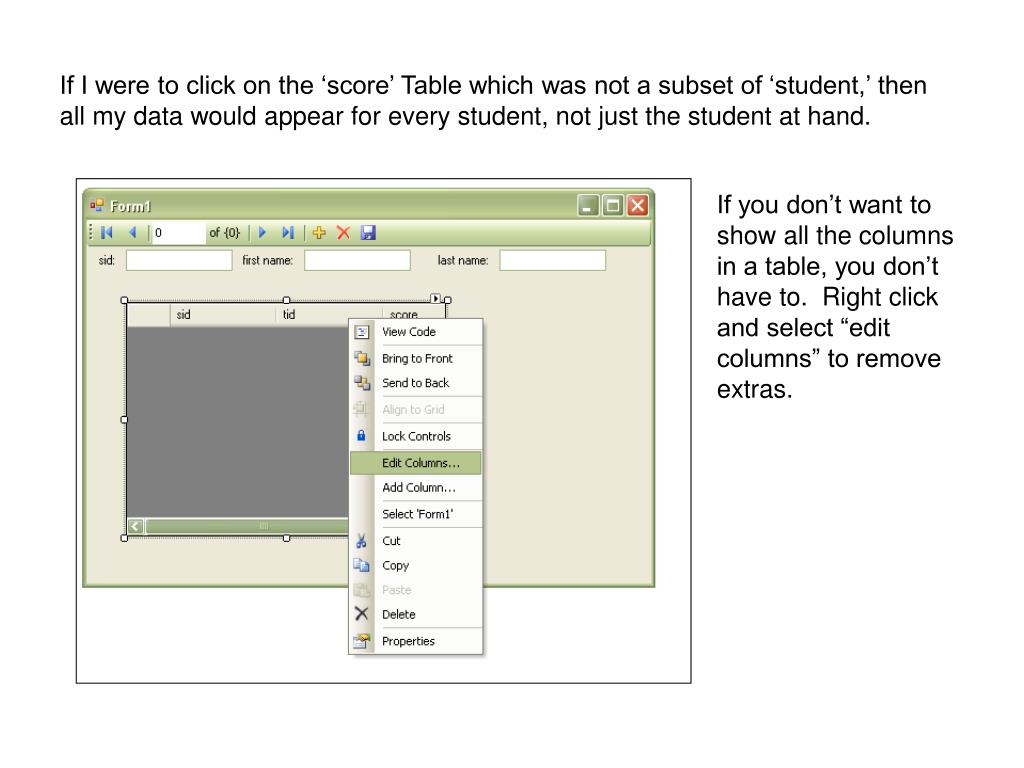Viewport: 1024px width, 768px height.
Task: Click the tid column header in grid
Action: point(329,315)
